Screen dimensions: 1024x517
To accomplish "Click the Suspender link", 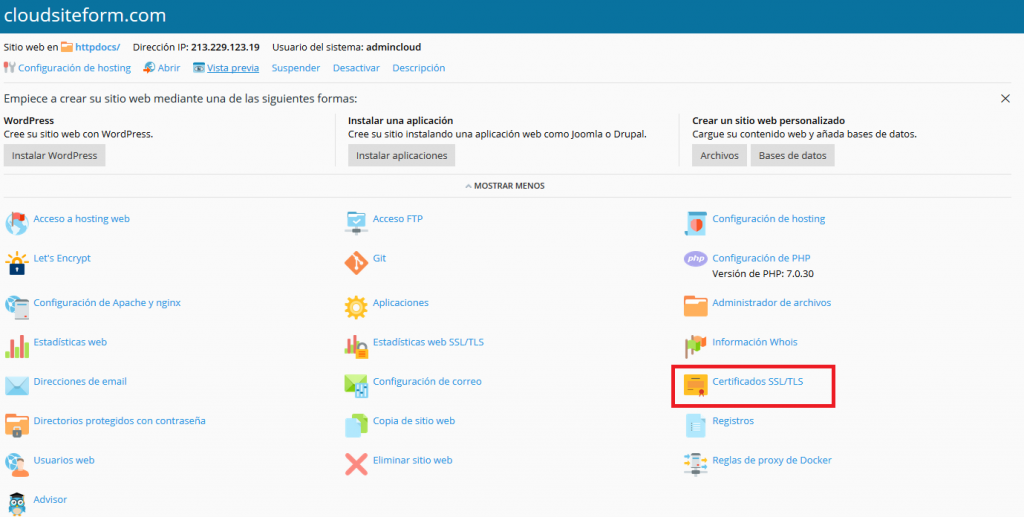I will (296, 68).
